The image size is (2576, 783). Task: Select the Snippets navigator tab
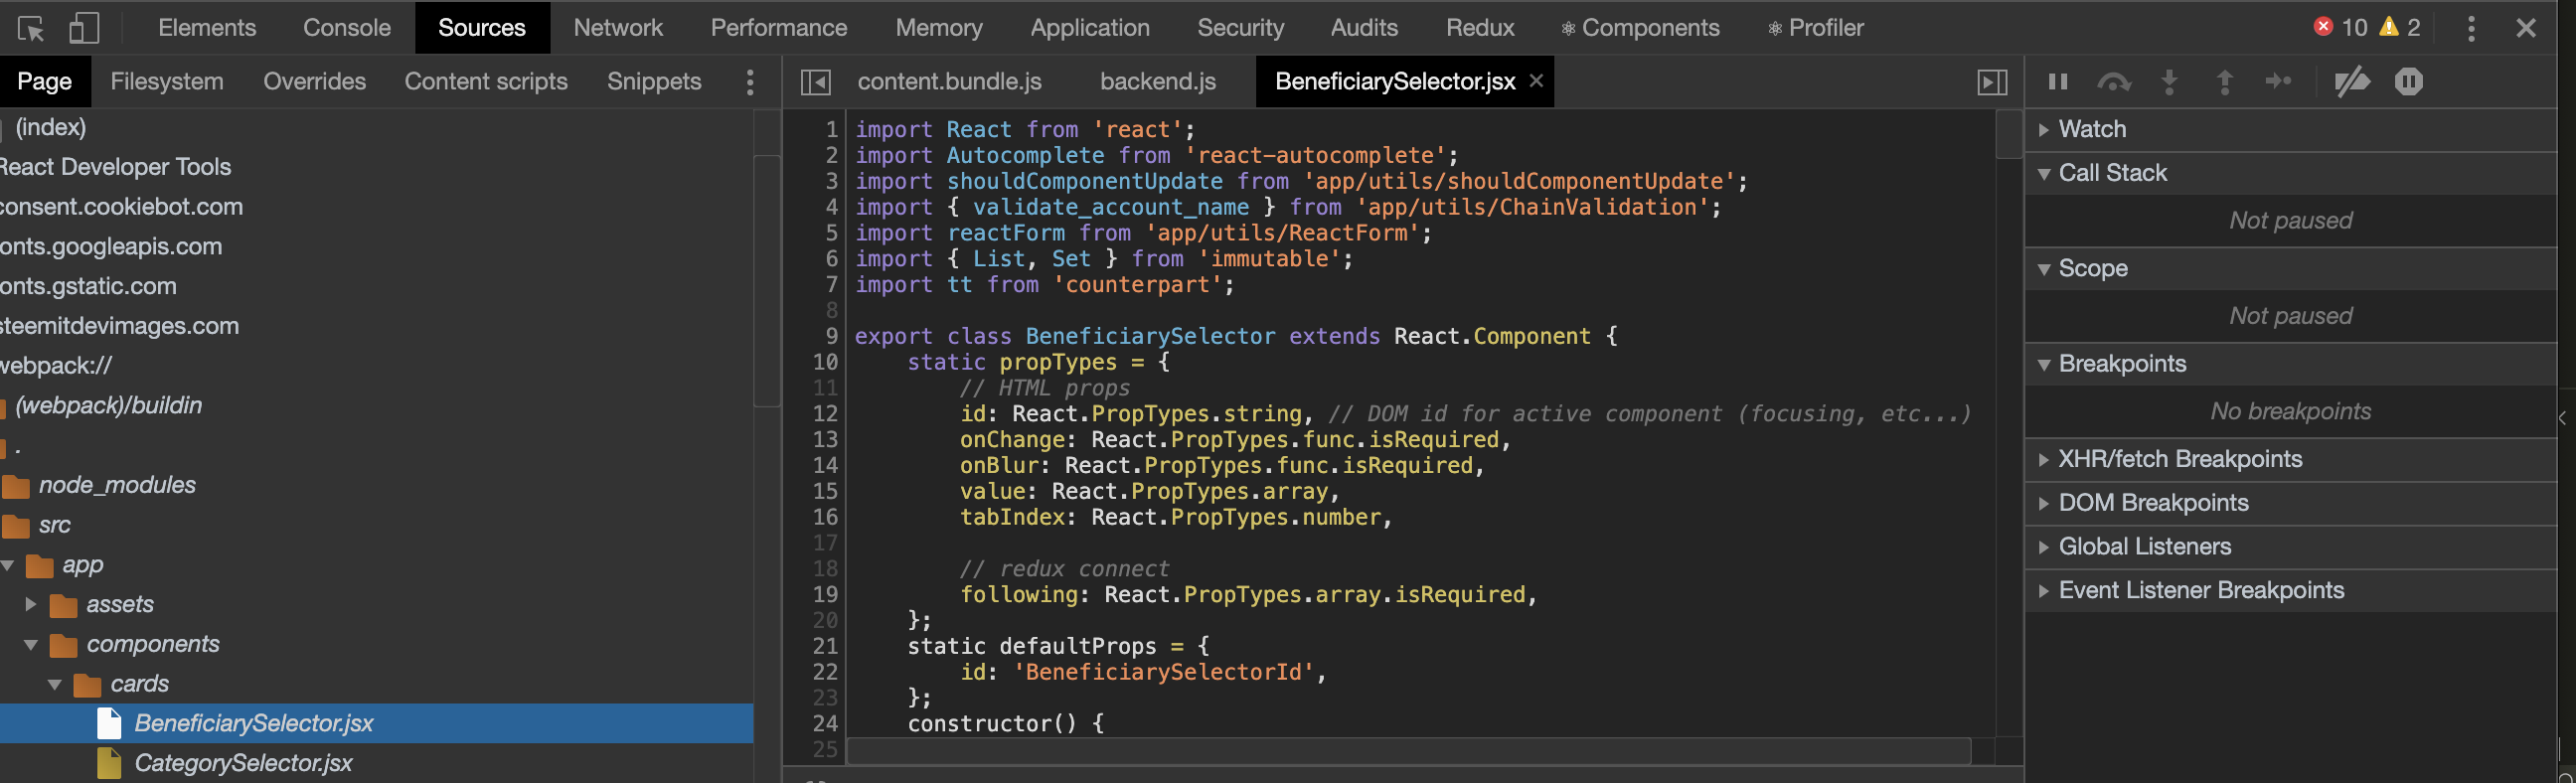(654, 82)
